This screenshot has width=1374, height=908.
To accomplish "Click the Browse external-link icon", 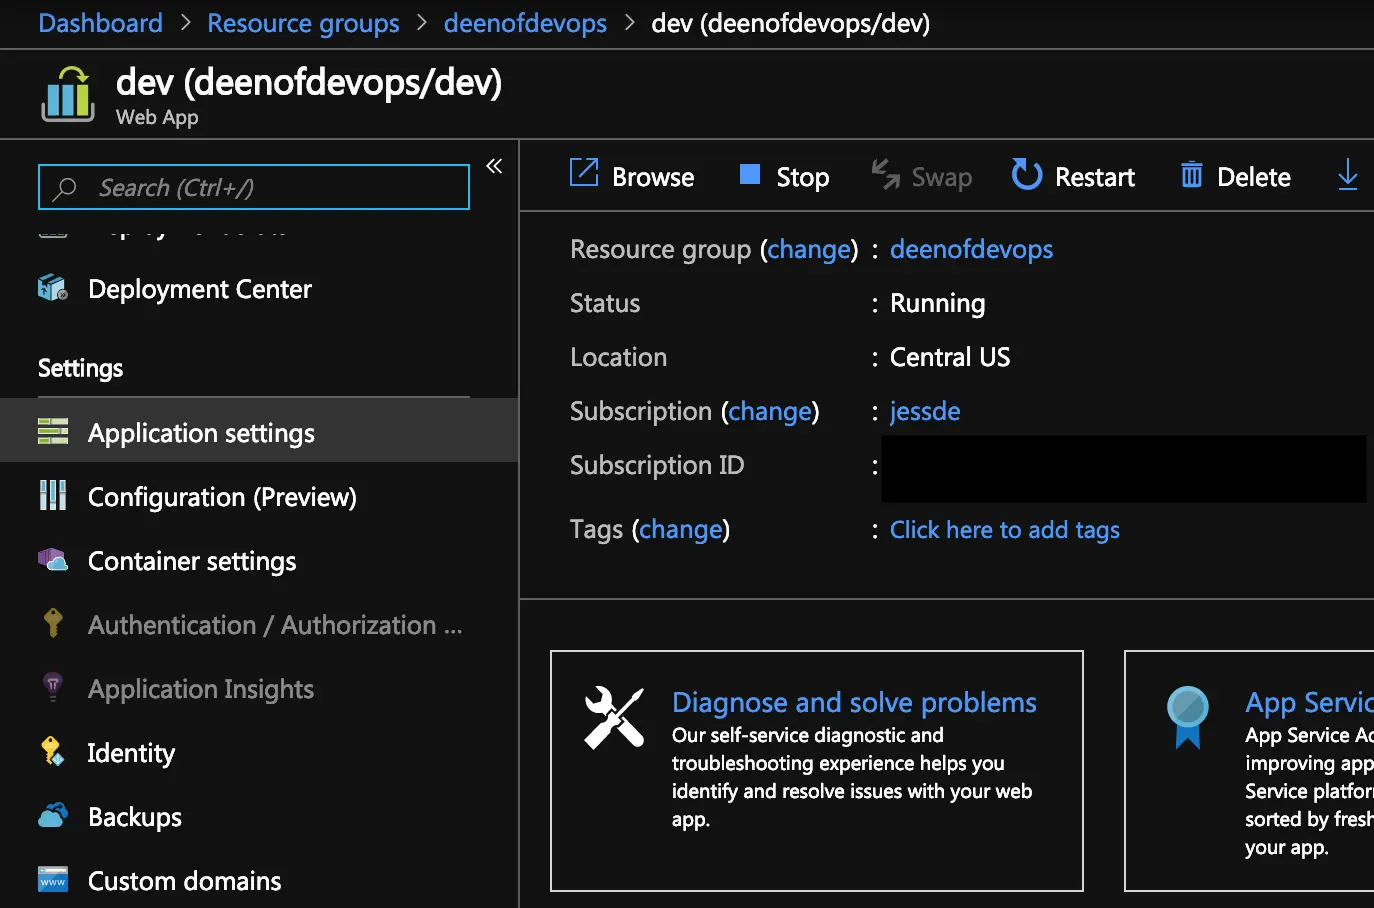I will pyautogui.click(x=584, y=172).
